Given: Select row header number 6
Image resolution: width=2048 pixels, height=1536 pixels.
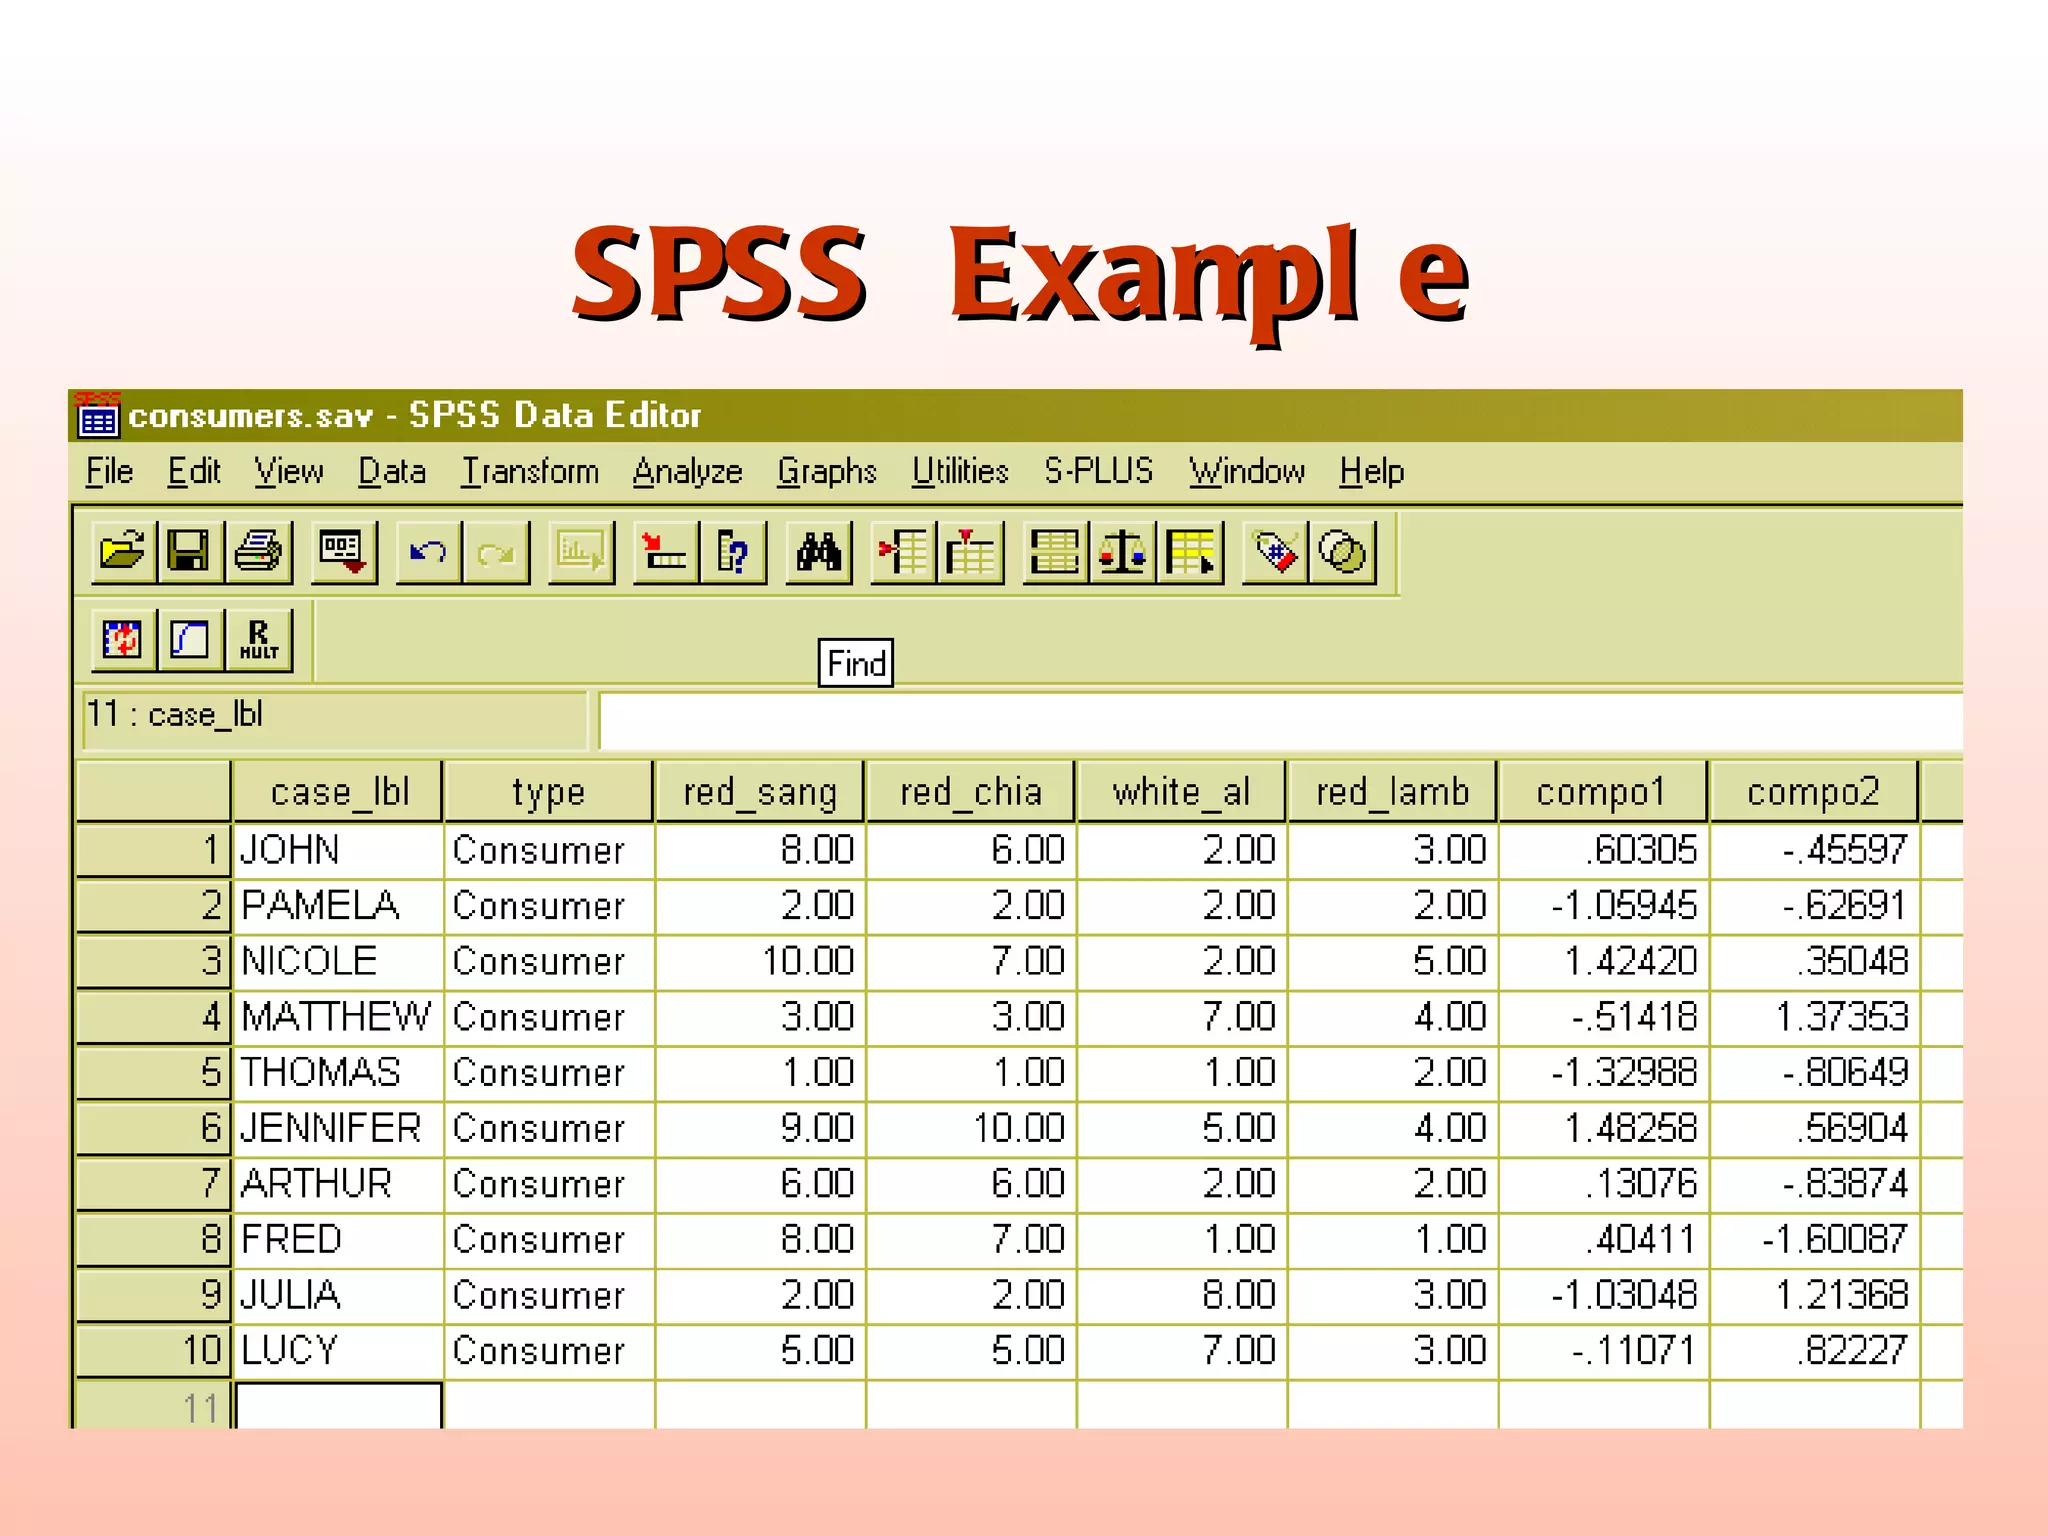Looking at the screenshot, I should [x=154, y=1128].
